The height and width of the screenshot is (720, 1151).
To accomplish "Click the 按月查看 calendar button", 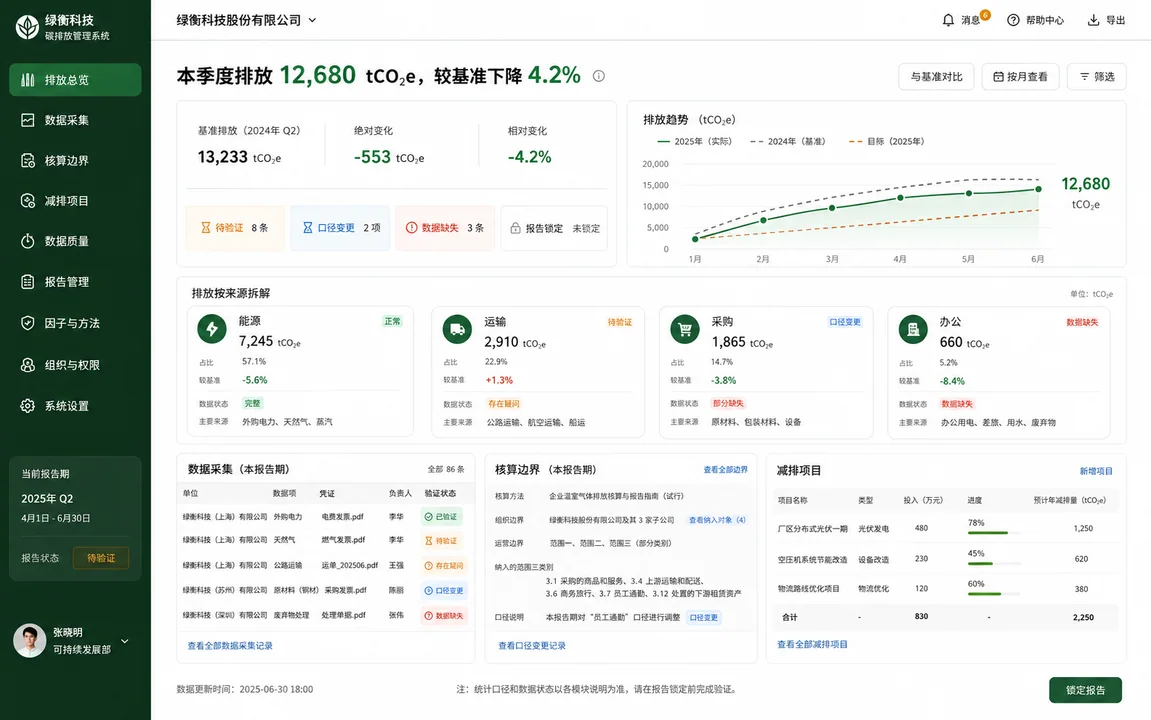I will (1020, 76).
